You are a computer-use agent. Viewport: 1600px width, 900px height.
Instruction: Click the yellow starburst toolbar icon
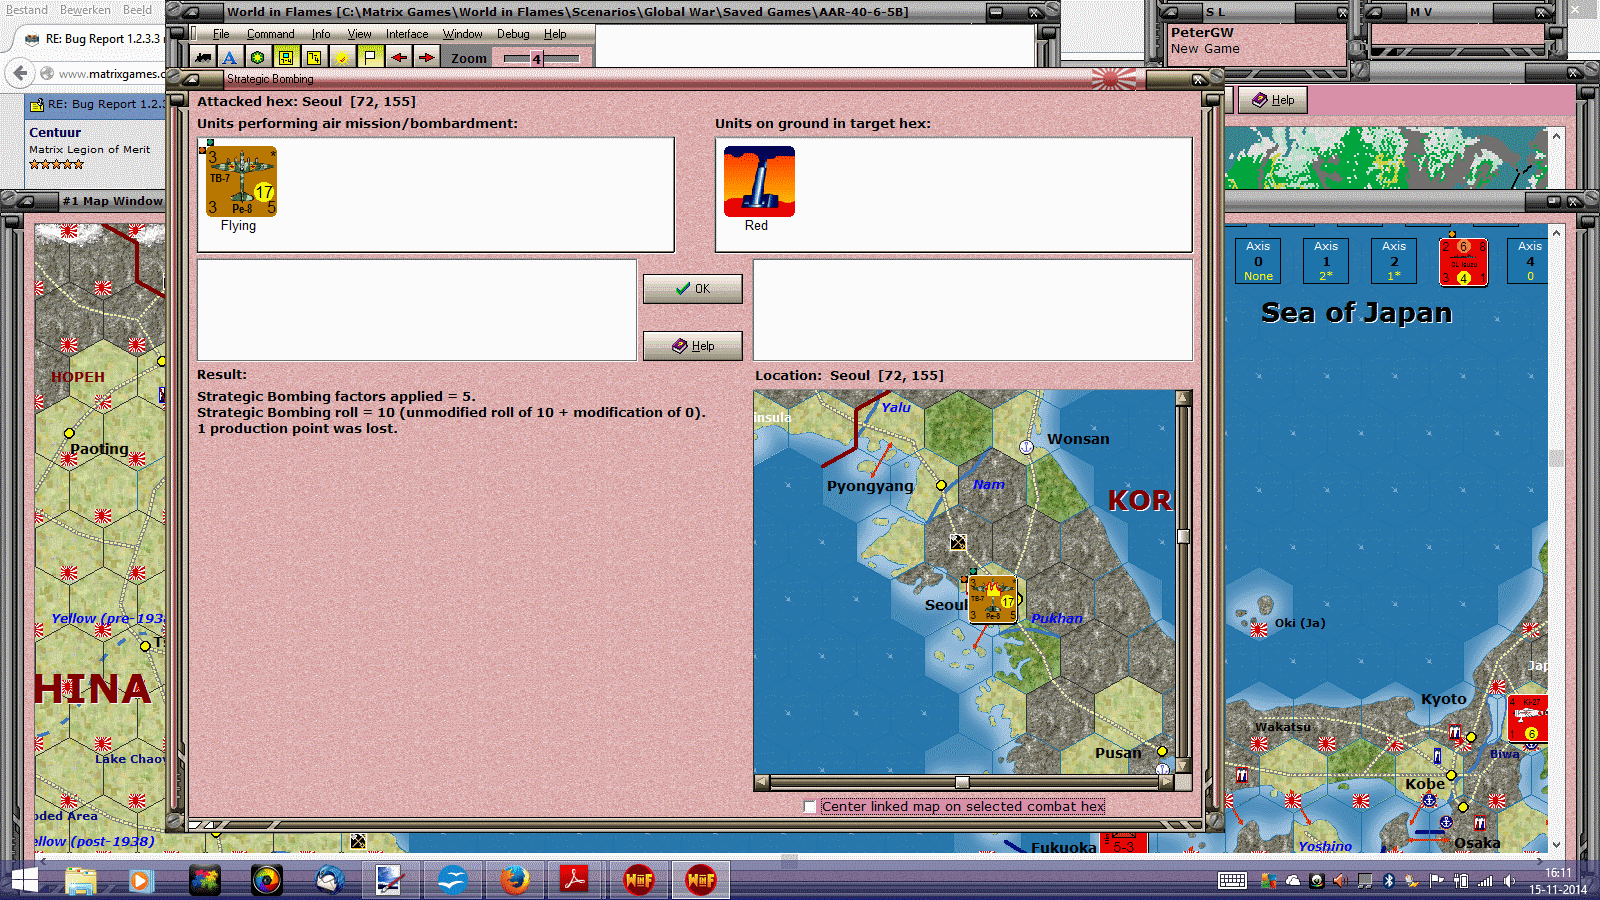[x=342, y=58]
